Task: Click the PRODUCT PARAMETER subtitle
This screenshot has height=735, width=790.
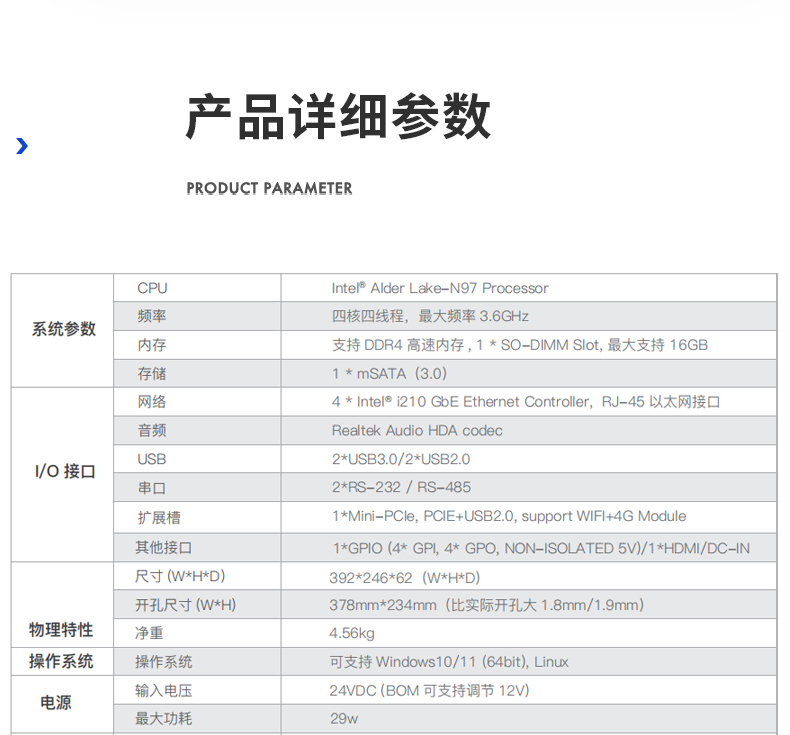Action: point(269,188)
